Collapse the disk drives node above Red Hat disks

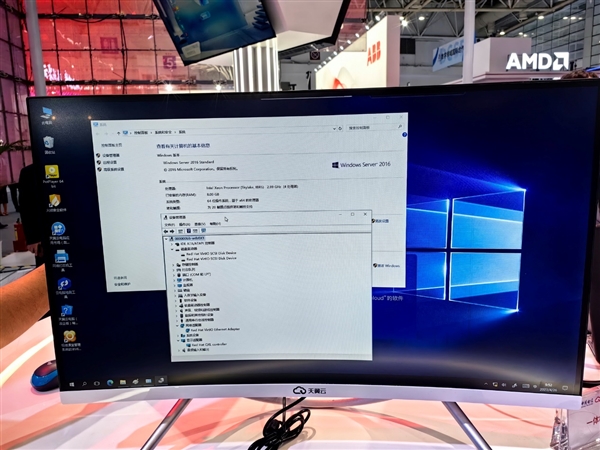pyautogui.click(x=172, y=249)
